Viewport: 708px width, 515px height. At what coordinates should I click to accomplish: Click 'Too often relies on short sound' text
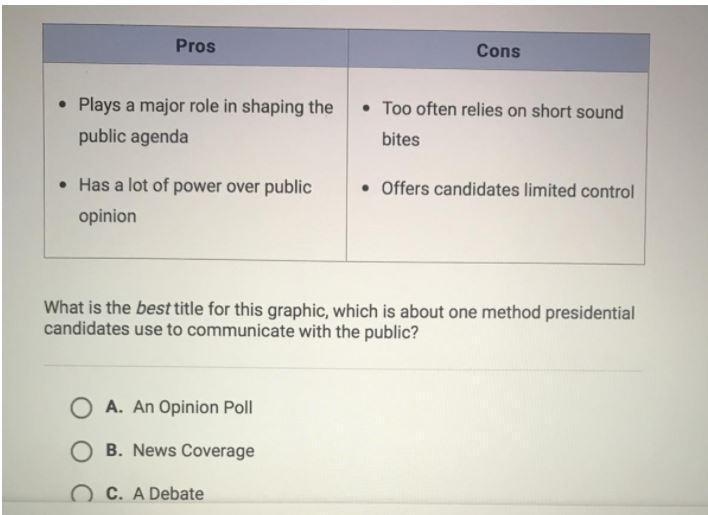pyautogui.click(x=503, y=111)
